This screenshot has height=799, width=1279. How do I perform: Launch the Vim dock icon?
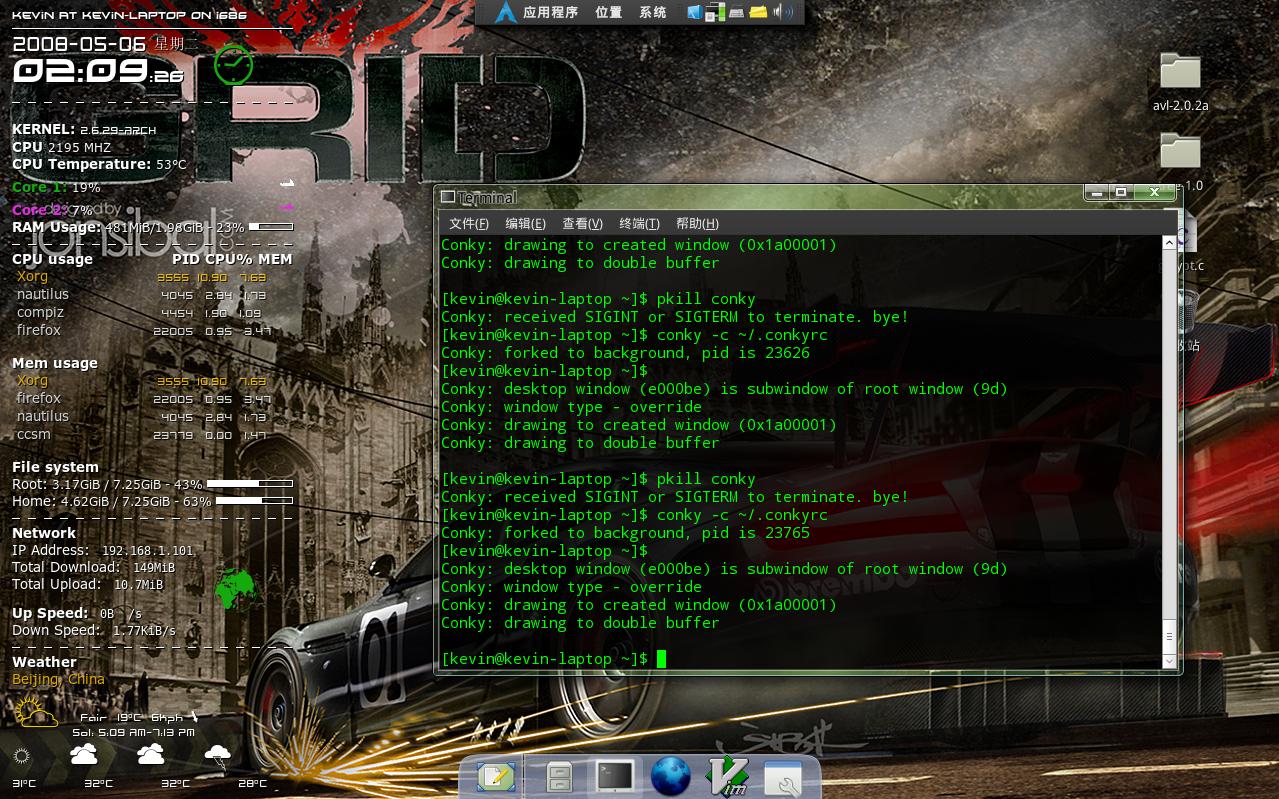(x=727, y=777)
